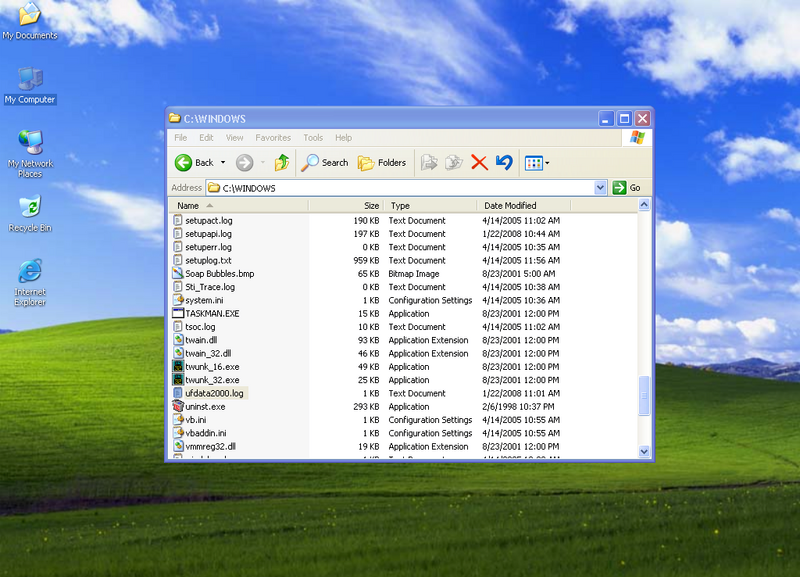Open the Tools menu
The height and width of the screenshot is (577, 800).
click(x=313, y=138)
